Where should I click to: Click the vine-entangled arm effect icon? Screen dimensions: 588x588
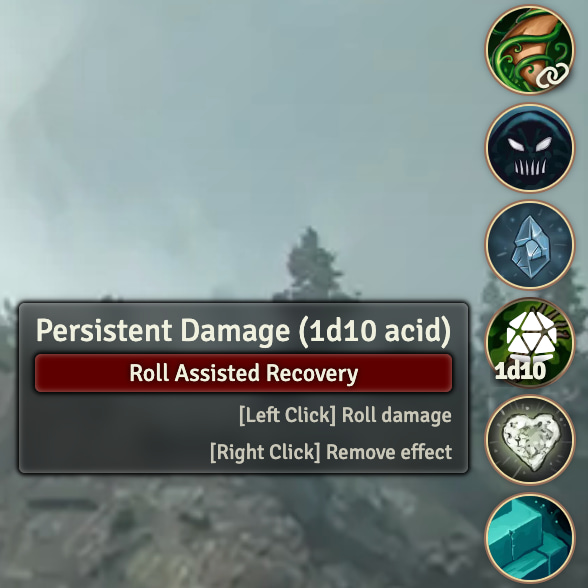tap(529, 50)
